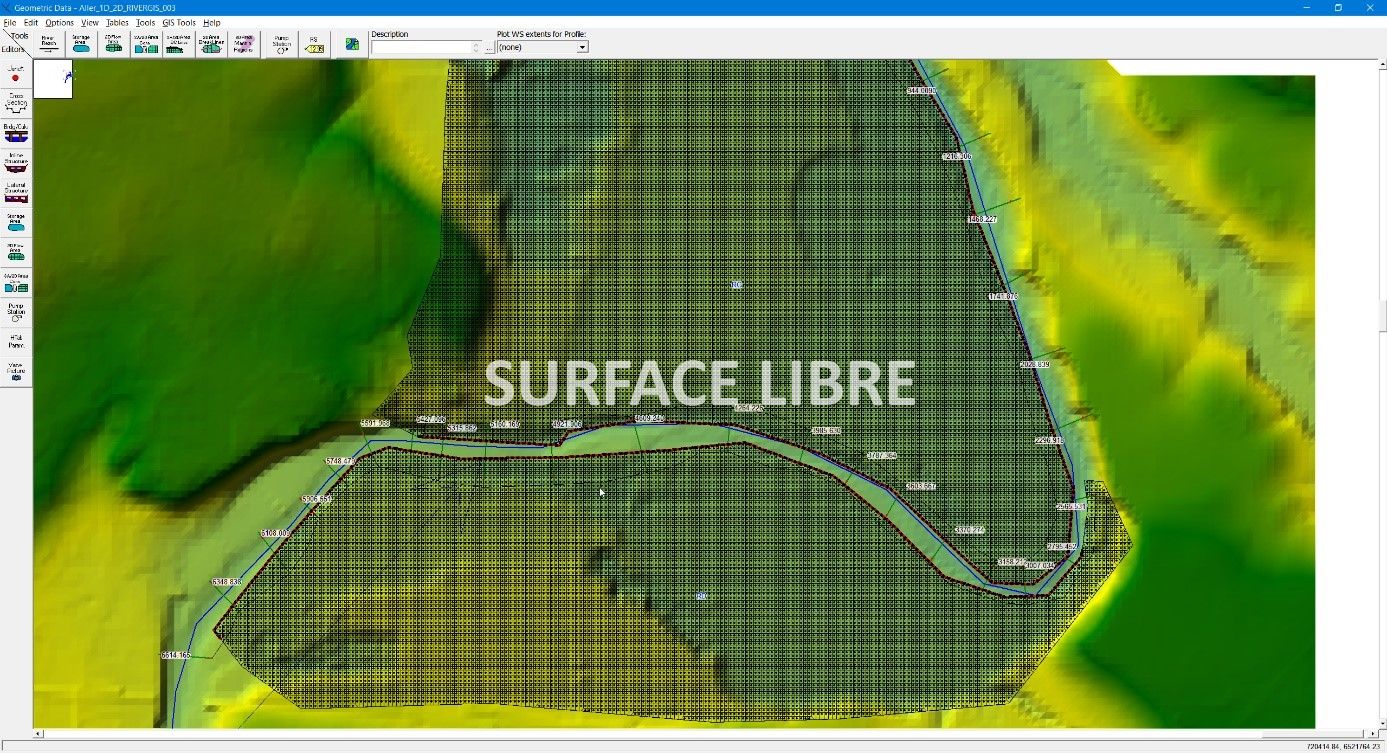Image resolution: width=1387 pixels, height=753 pixels.
Task: Open the GIS Tools menu
Action: (x=179, y=22)
